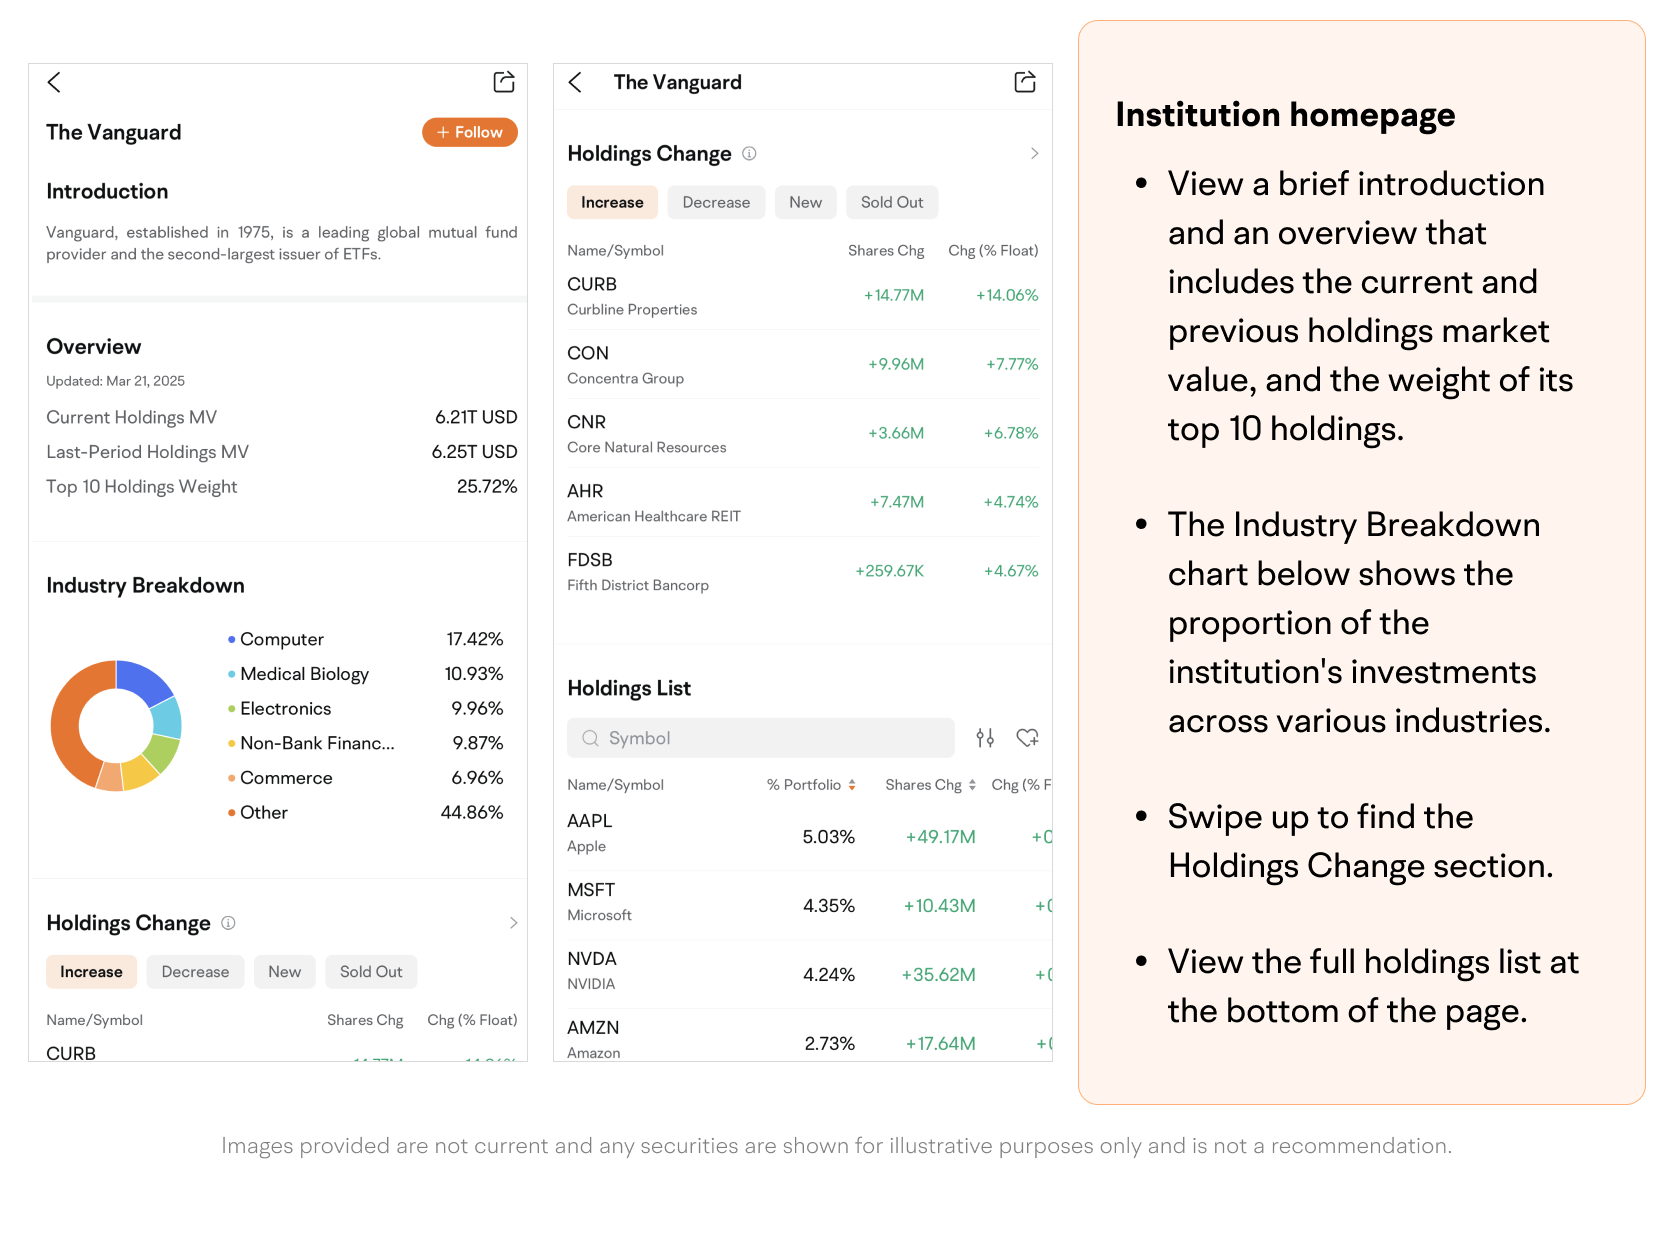The image size is (1674, 1241).
Task: Select the Decrease filter in right panel
Action: 716,202
